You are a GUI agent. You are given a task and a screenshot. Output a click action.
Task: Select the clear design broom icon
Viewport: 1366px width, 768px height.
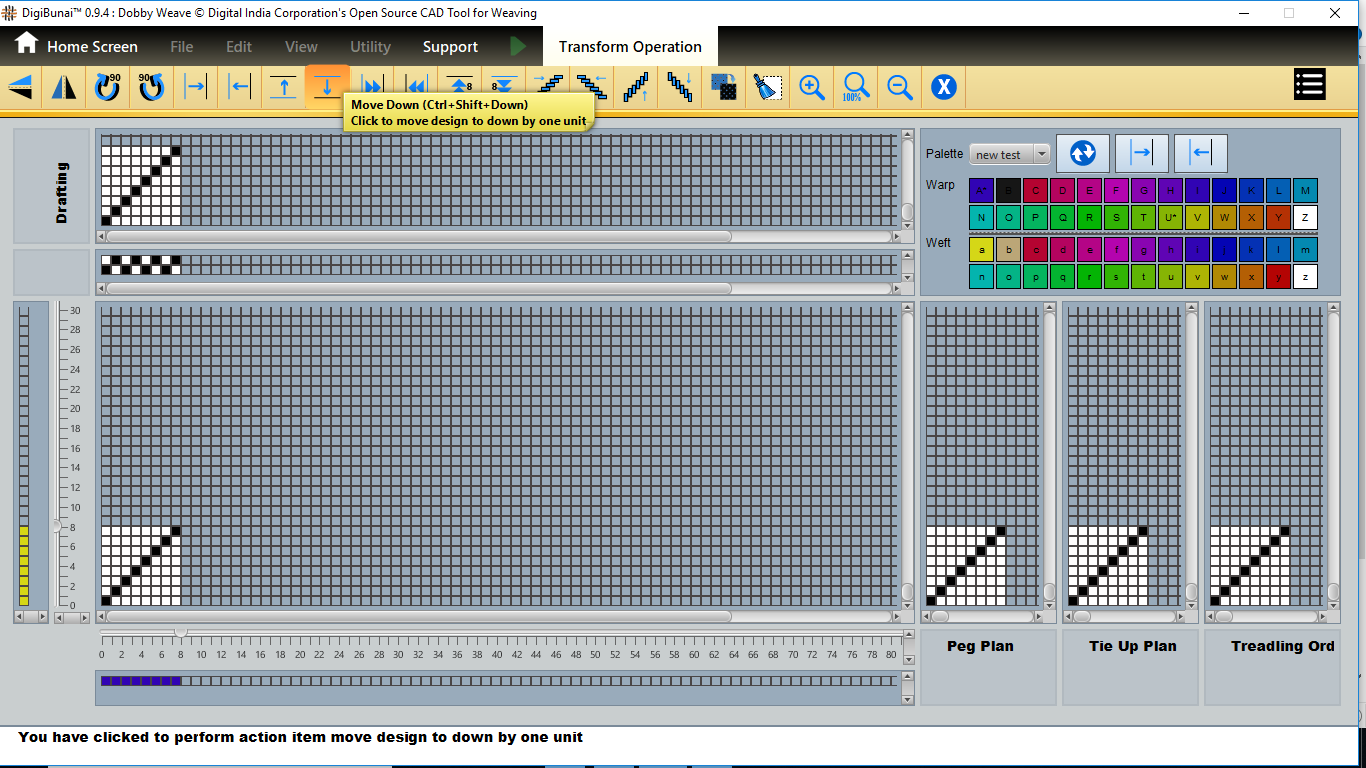click(767, 88)
